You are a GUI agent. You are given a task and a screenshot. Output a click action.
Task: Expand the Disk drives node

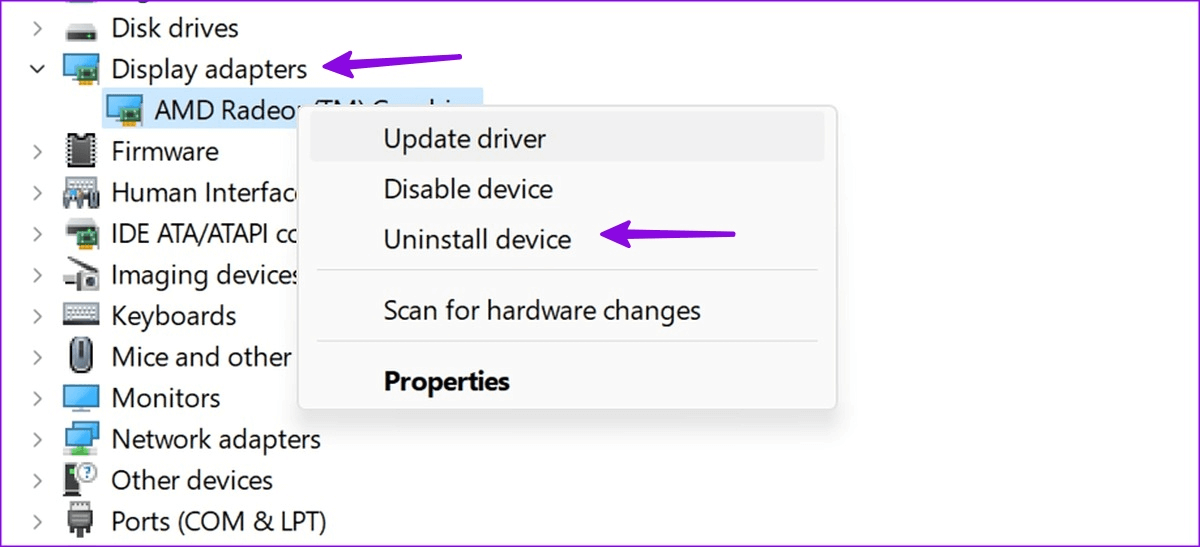point(38,28)
